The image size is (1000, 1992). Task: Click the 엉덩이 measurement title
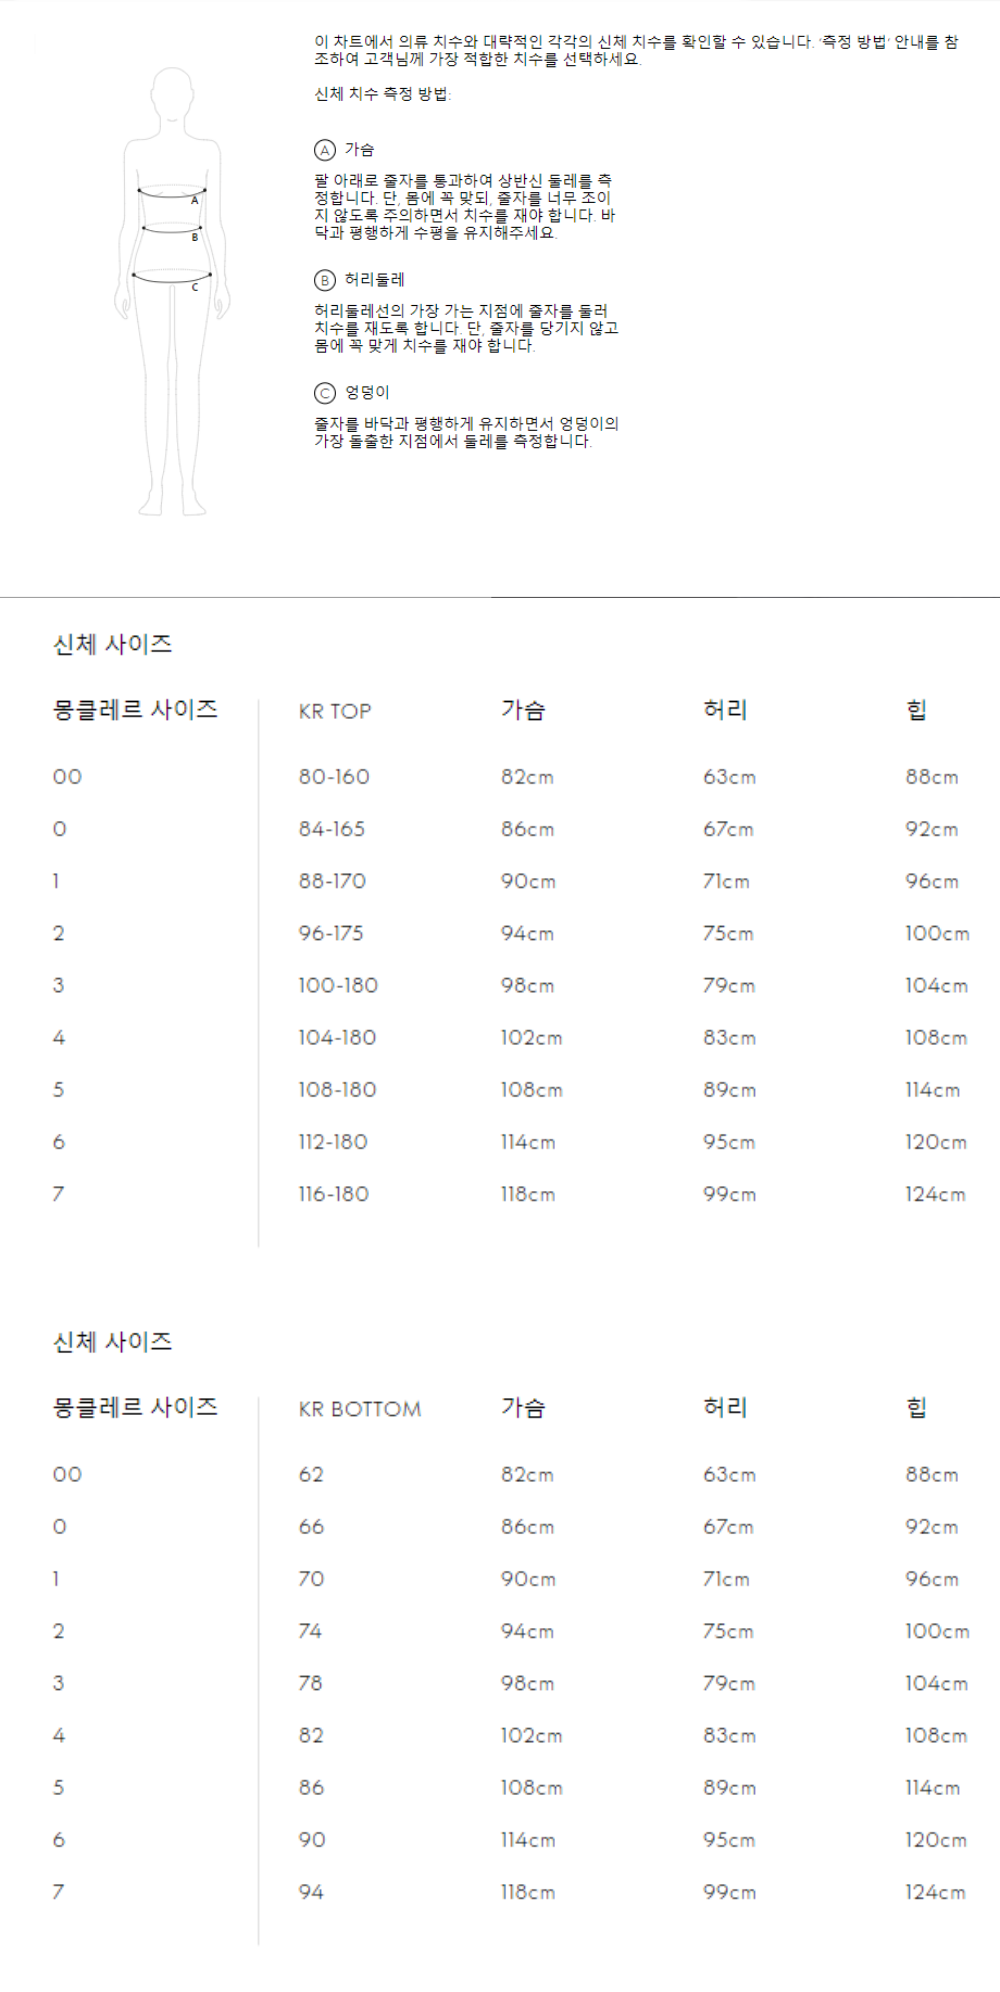coord(367,393)
